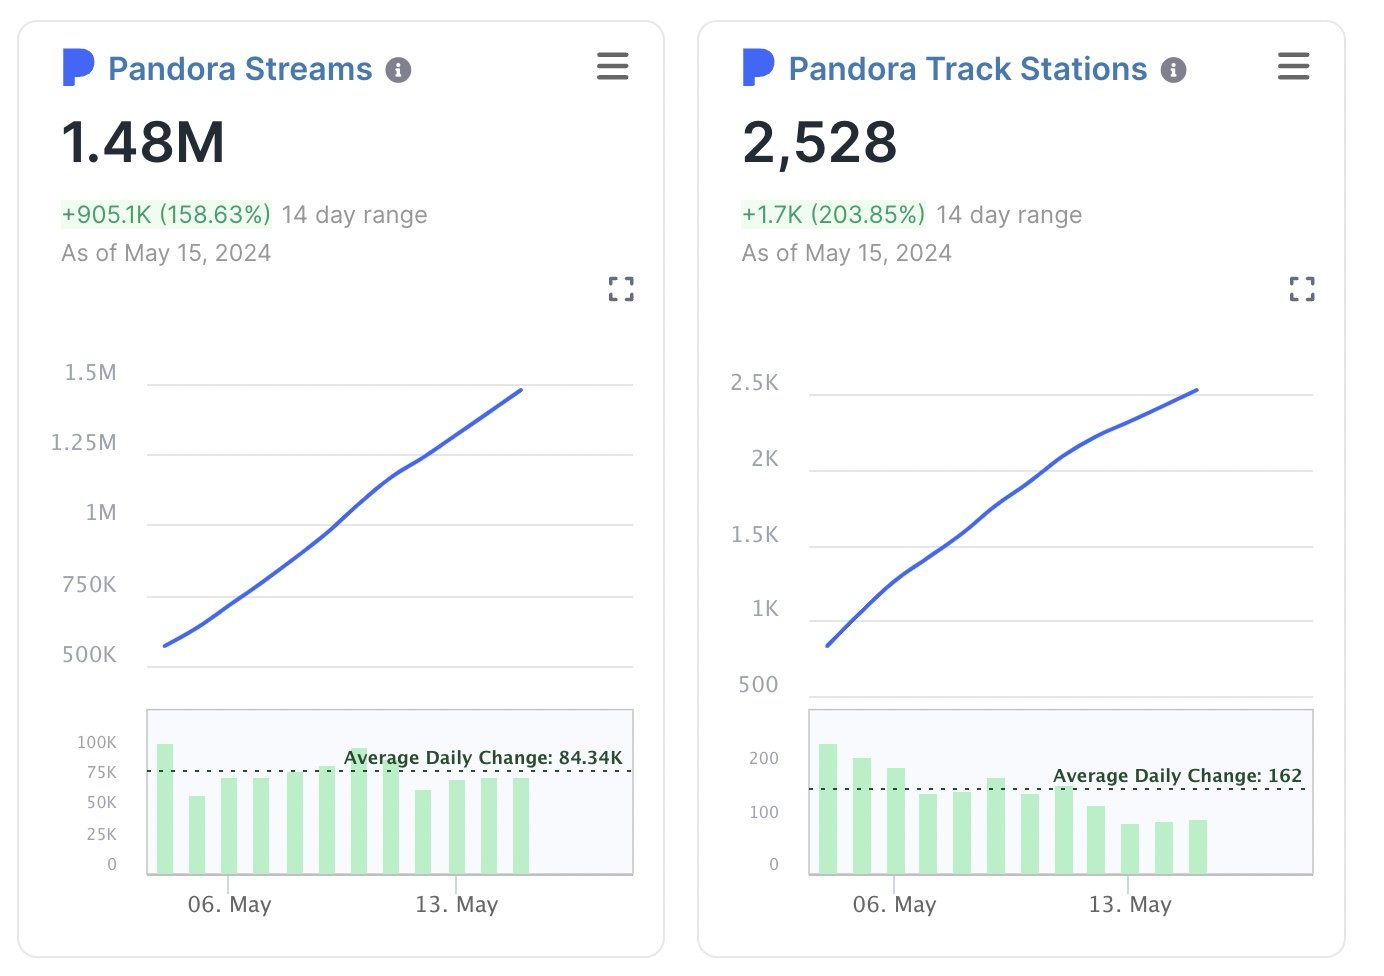Viewport: 1384px width, 976px height.
Task: Click the 14 day range label in the Track Stations card
Action: pos(1009,215)
